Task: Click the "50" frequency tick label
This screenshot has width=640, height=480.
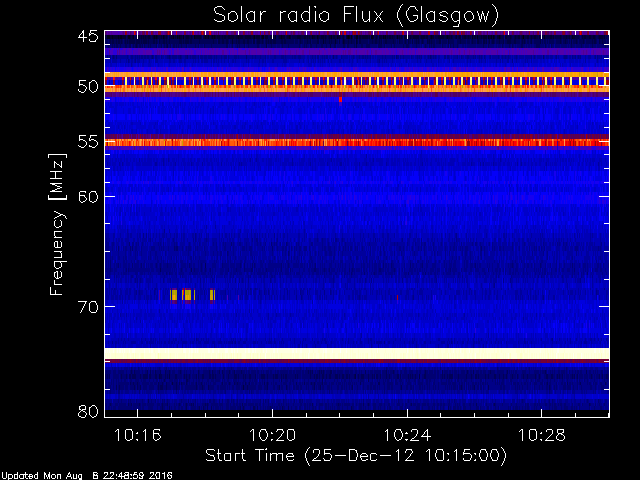Action: (88, 87)
